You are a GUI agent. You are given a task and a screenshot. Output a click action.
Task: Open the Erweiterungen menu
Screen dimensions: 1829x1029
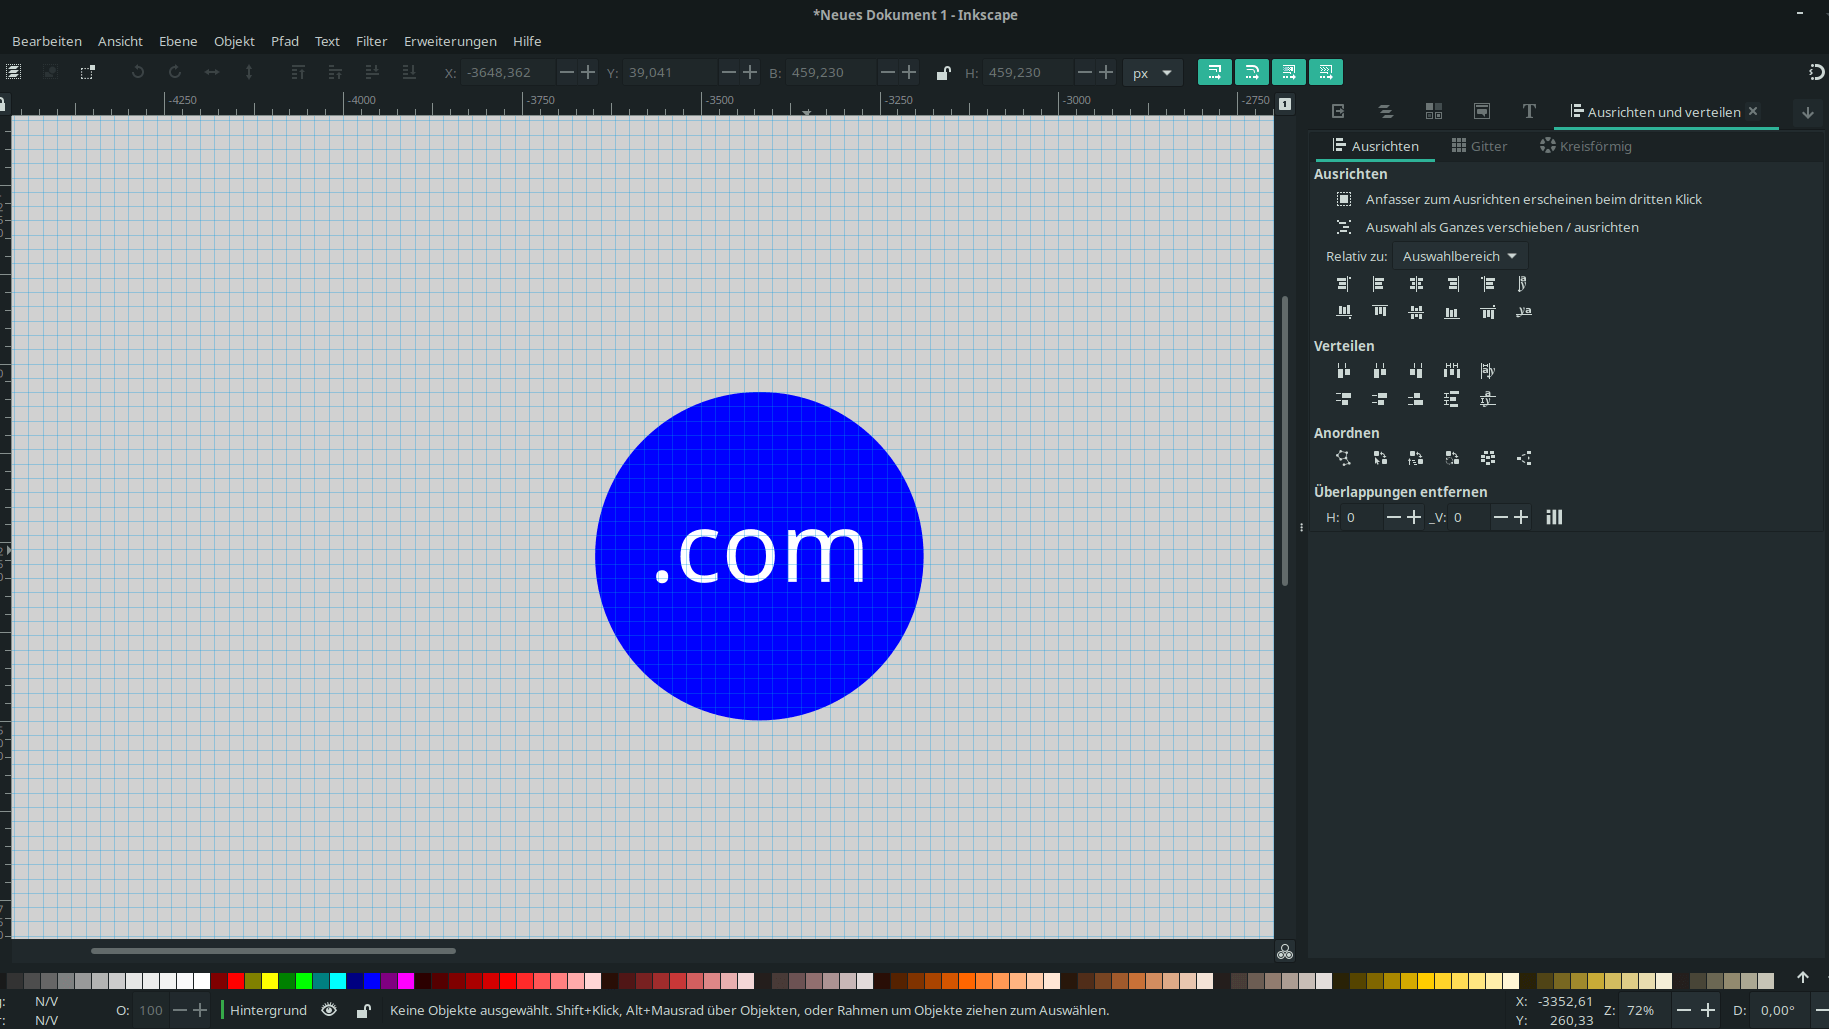coord(450,41)
